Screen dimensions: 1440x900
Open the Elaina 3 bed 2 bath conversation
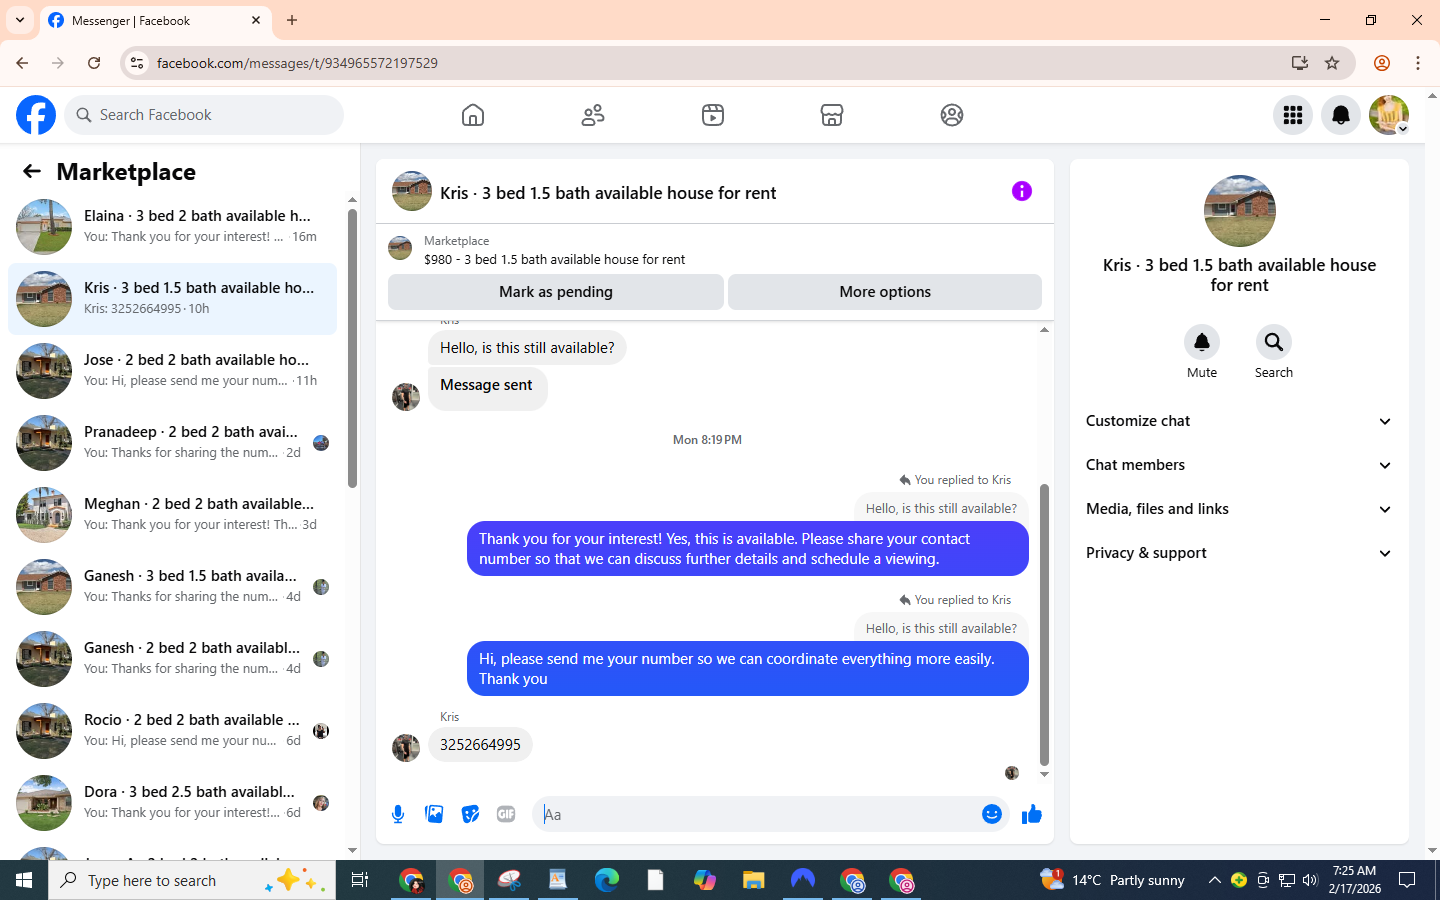pos(173,227)
